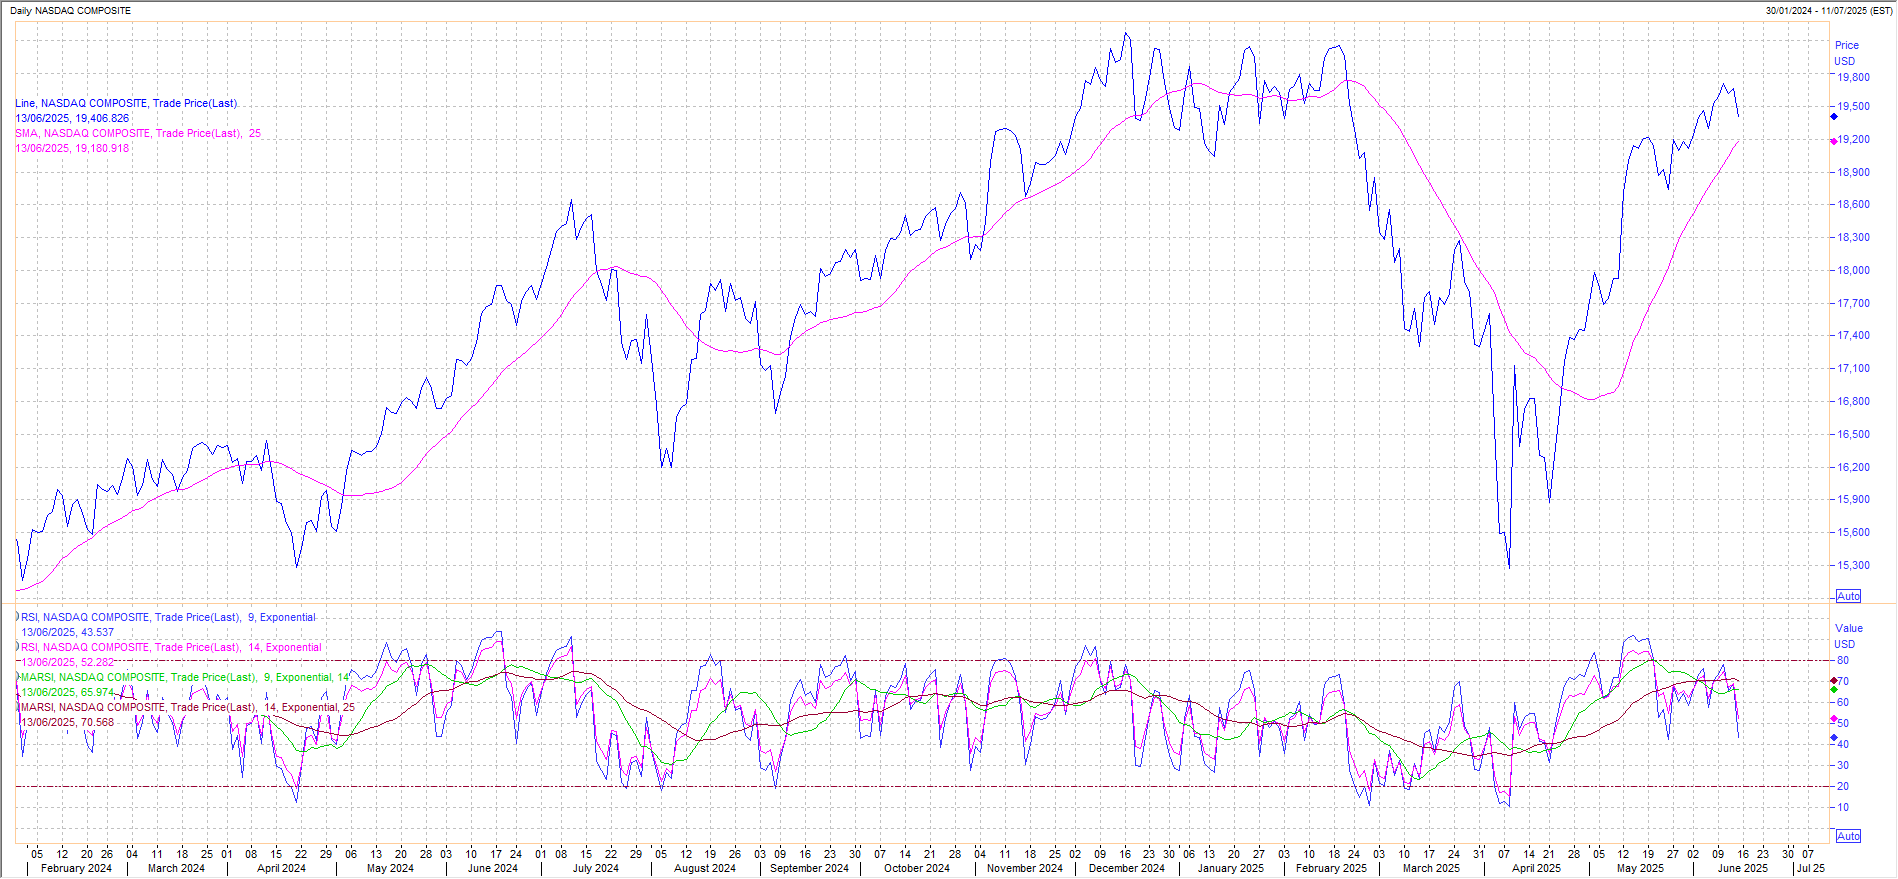Viewport: 1898px width, 879px height.
Task: Click the 19,180.918 SMA value
Action: tap(102, 148)
